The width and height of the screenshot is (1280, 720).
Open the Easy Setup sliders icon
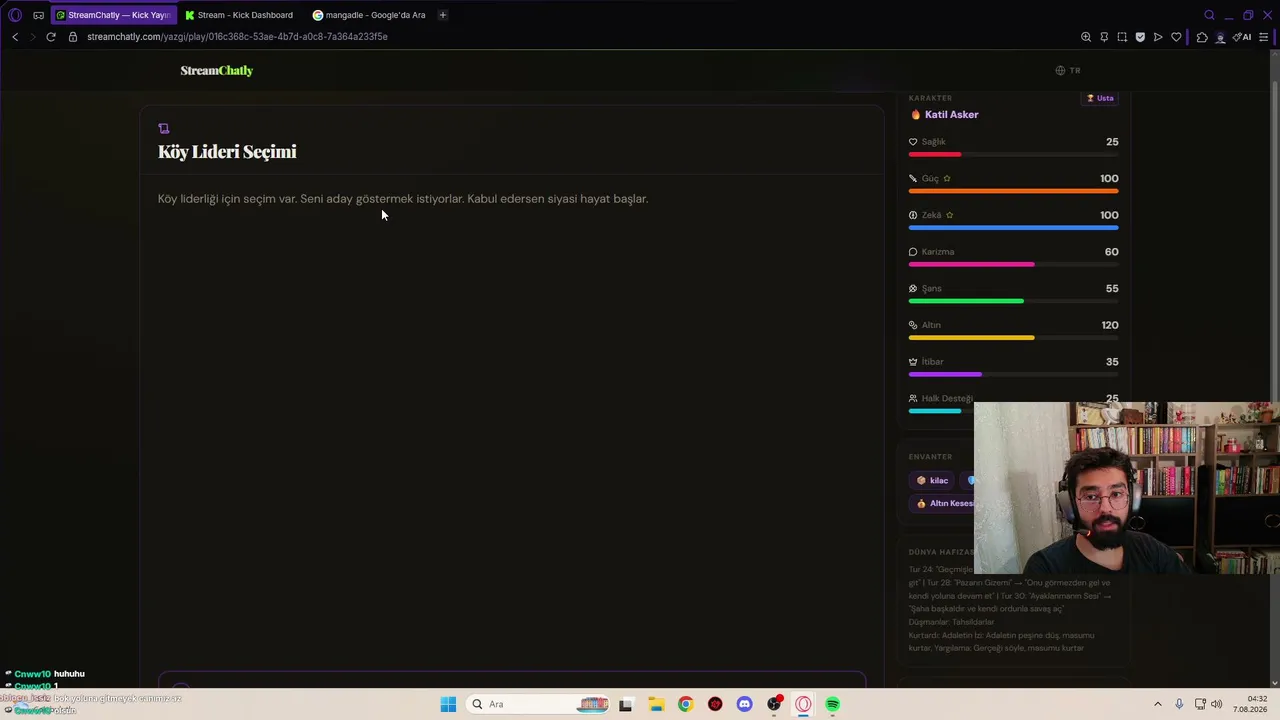(1264, 37)
